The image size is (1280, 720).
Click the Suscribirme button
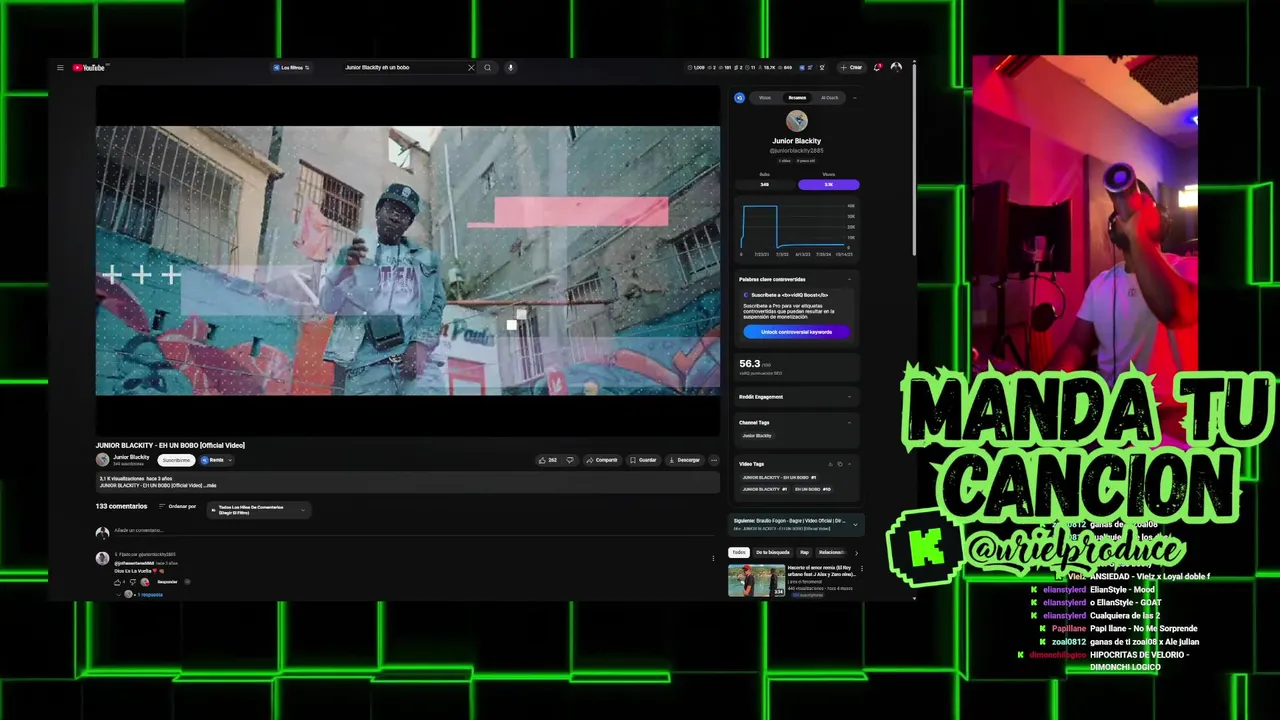(x=176, y=460)
